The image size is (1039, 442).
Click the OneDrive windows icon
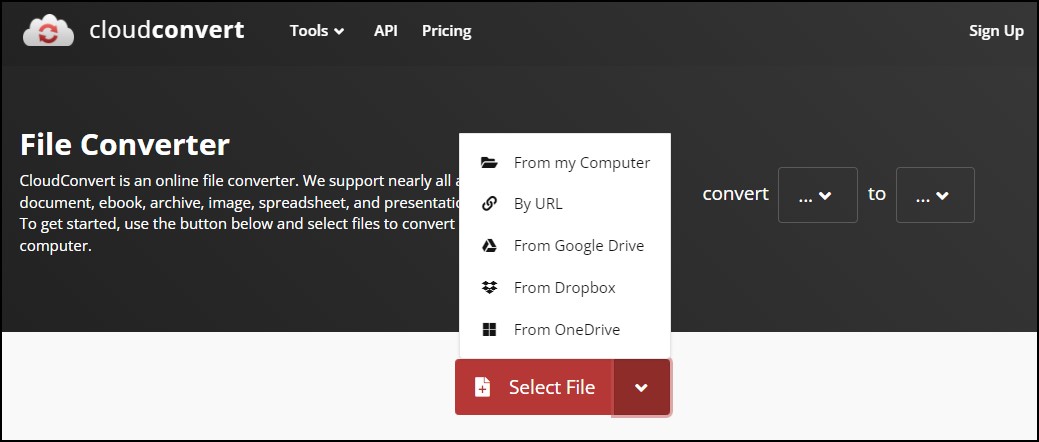489,329
